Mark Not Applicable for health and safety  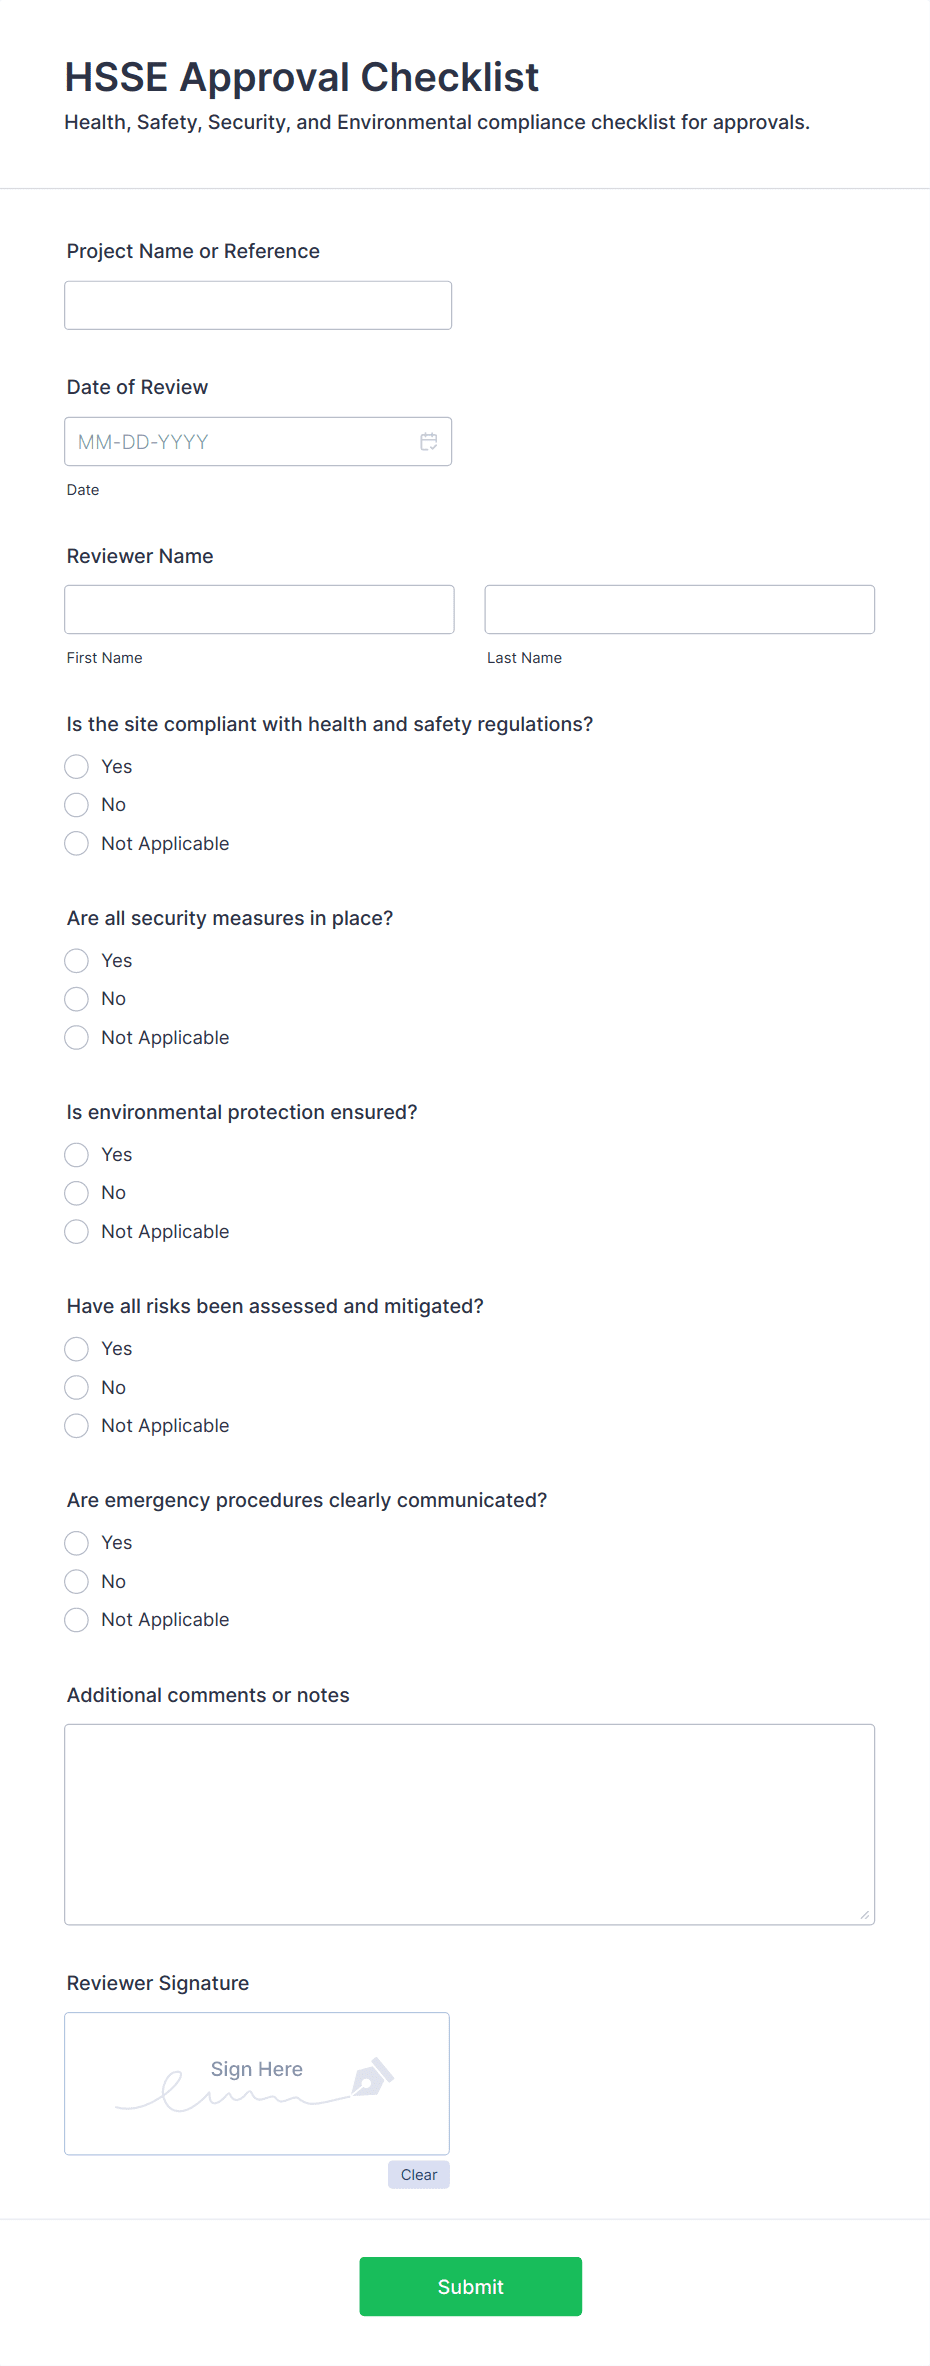click(x=76, y=843)
